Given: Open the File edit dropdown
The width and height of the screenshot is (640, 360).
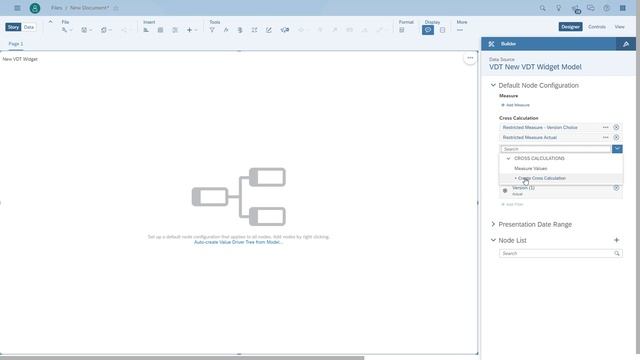Looking at the screenshot, I should (67, 30).
